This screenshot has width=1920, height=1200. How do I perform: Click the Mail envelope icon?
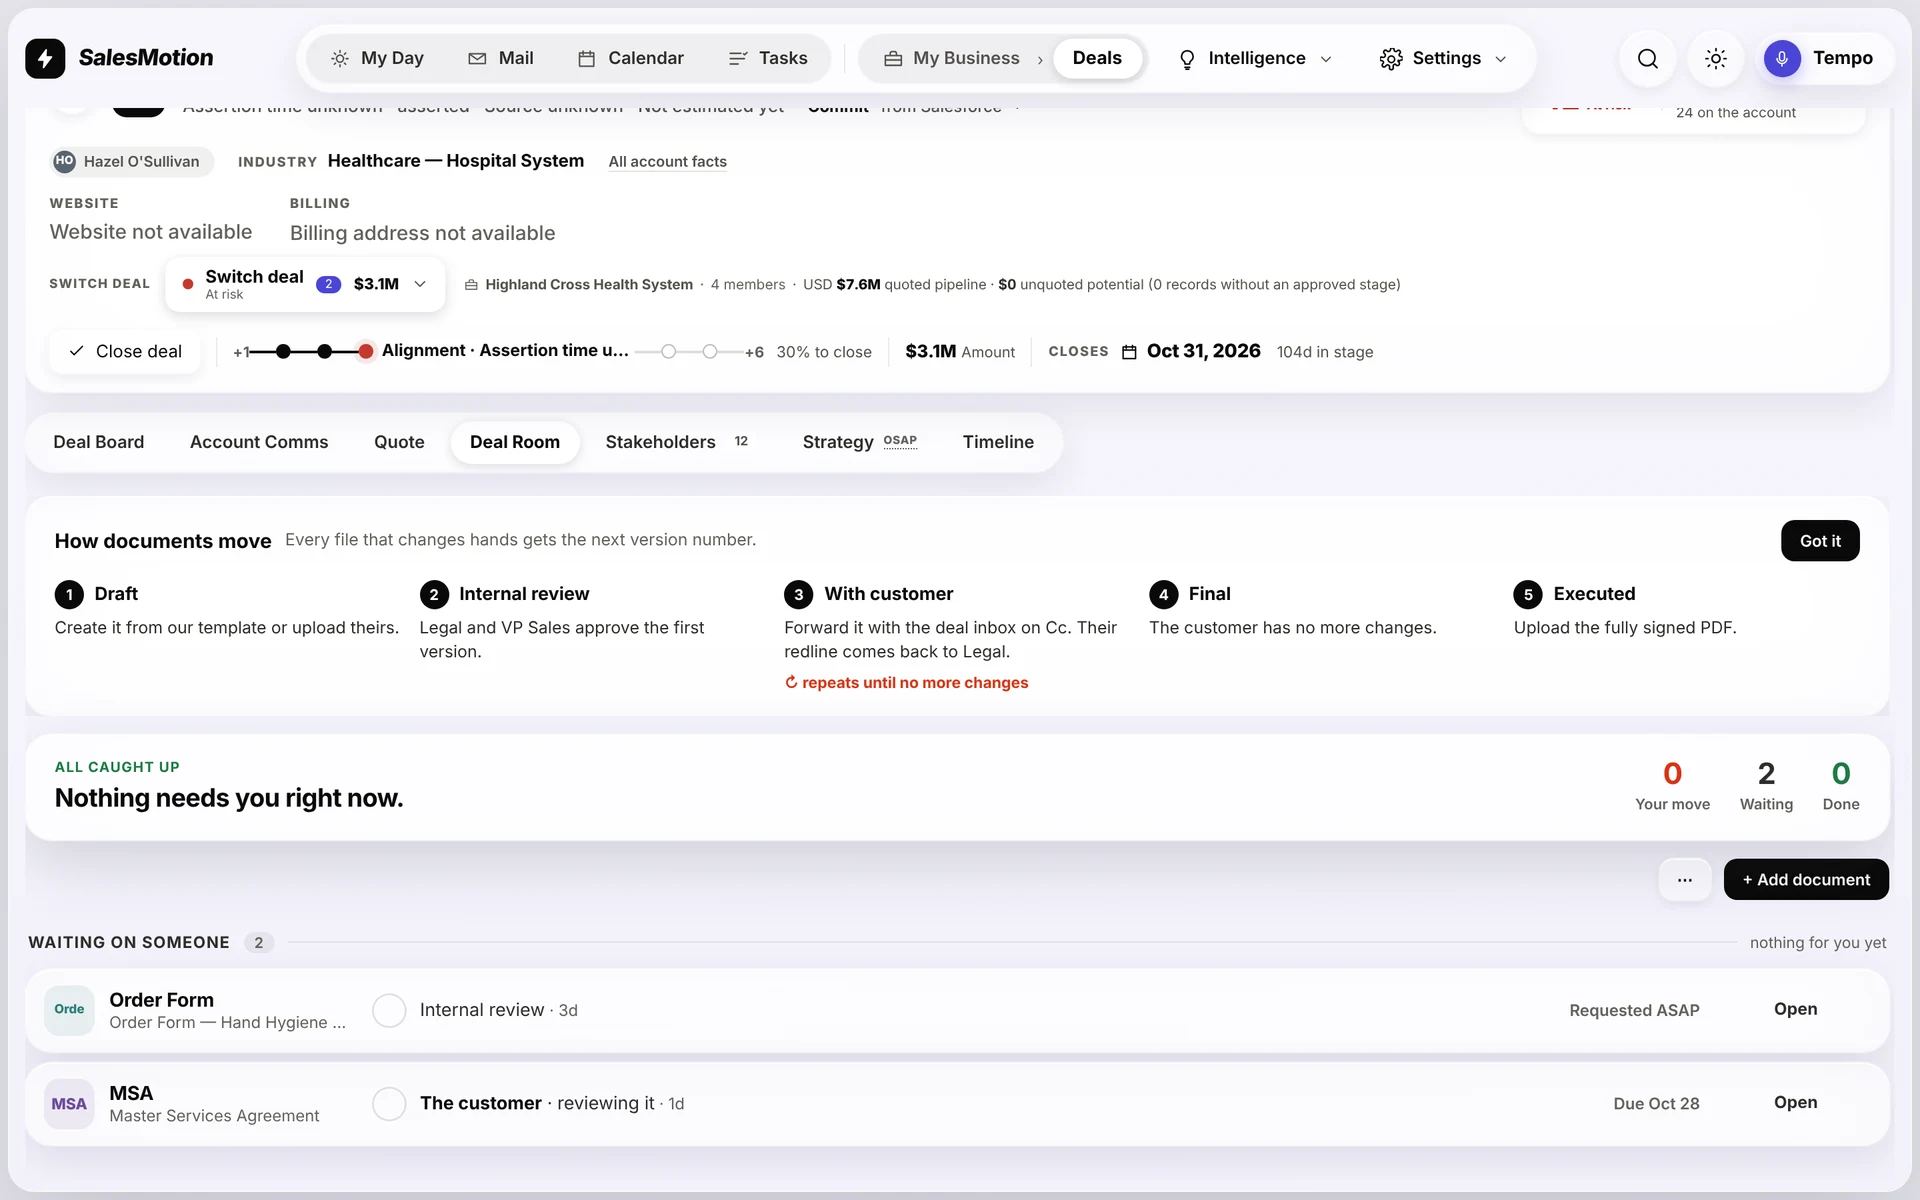tap(477, 58)
